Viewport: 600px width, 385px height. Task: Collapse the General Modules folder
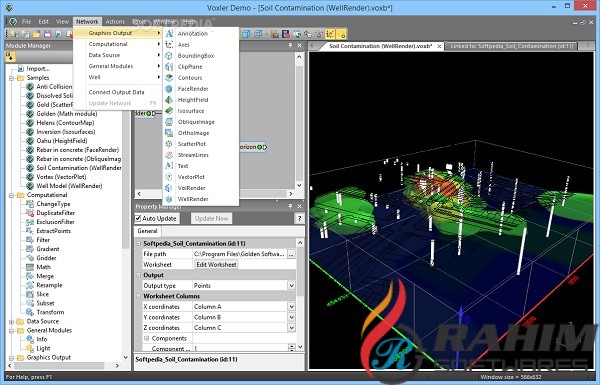[x=11, y=331]
